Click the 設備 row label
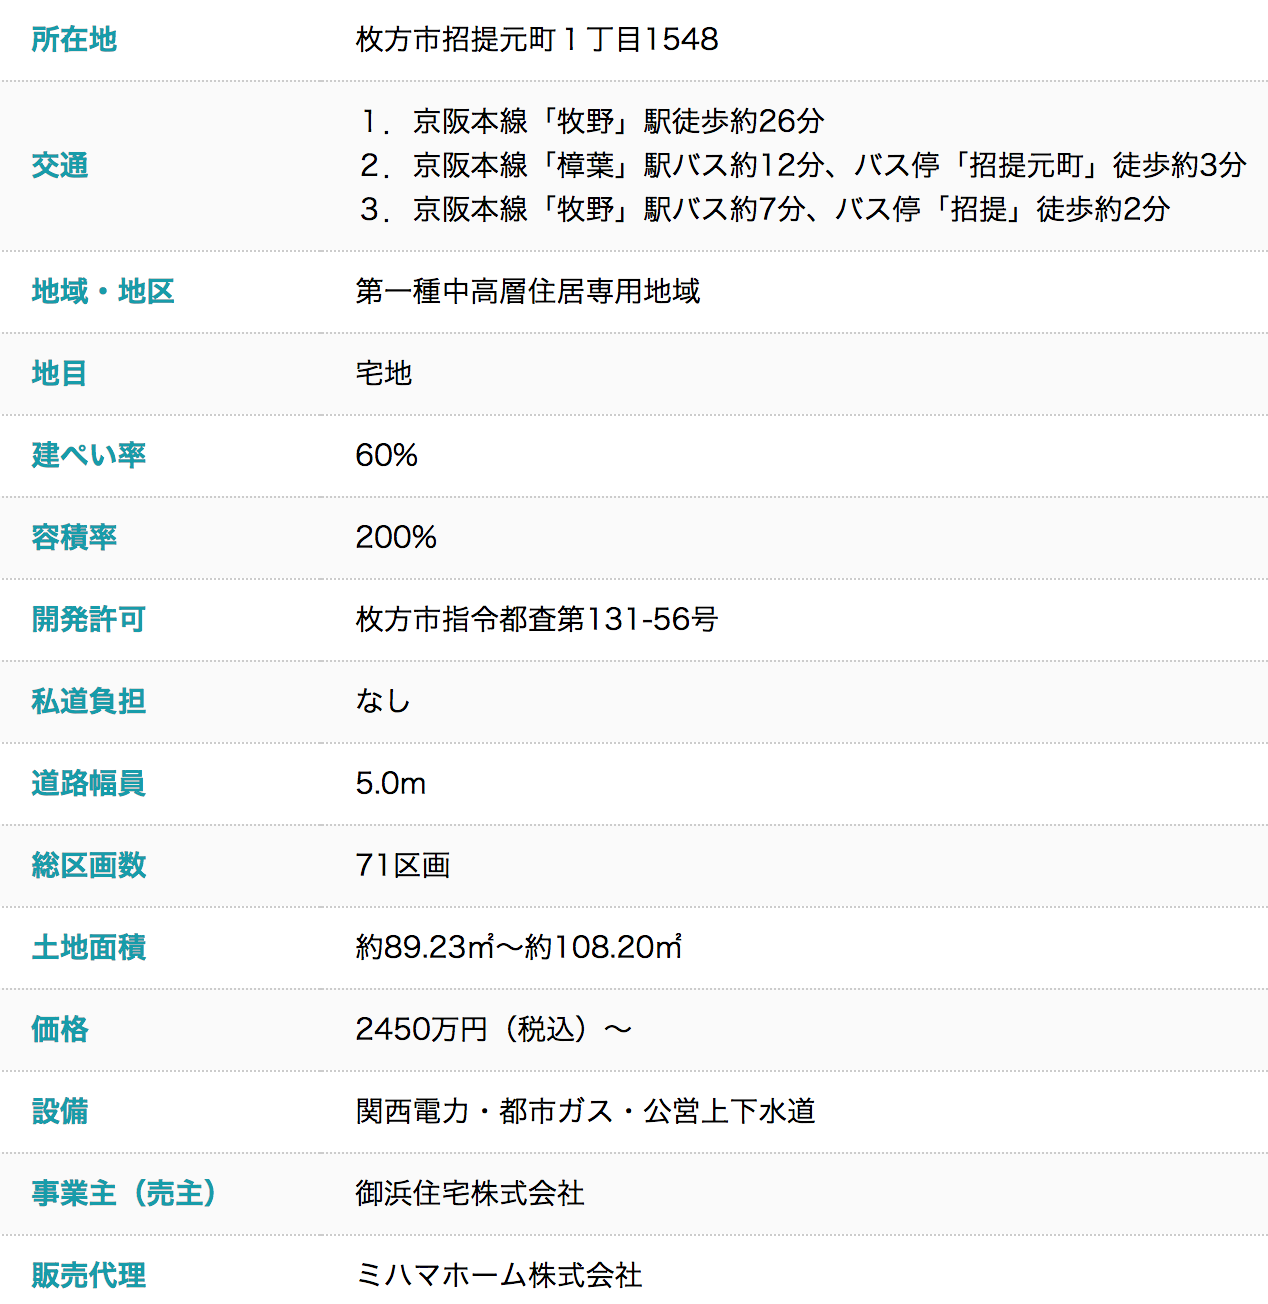The width and height of the screenshot is (1268, 1304). [x=60, y=1111]
